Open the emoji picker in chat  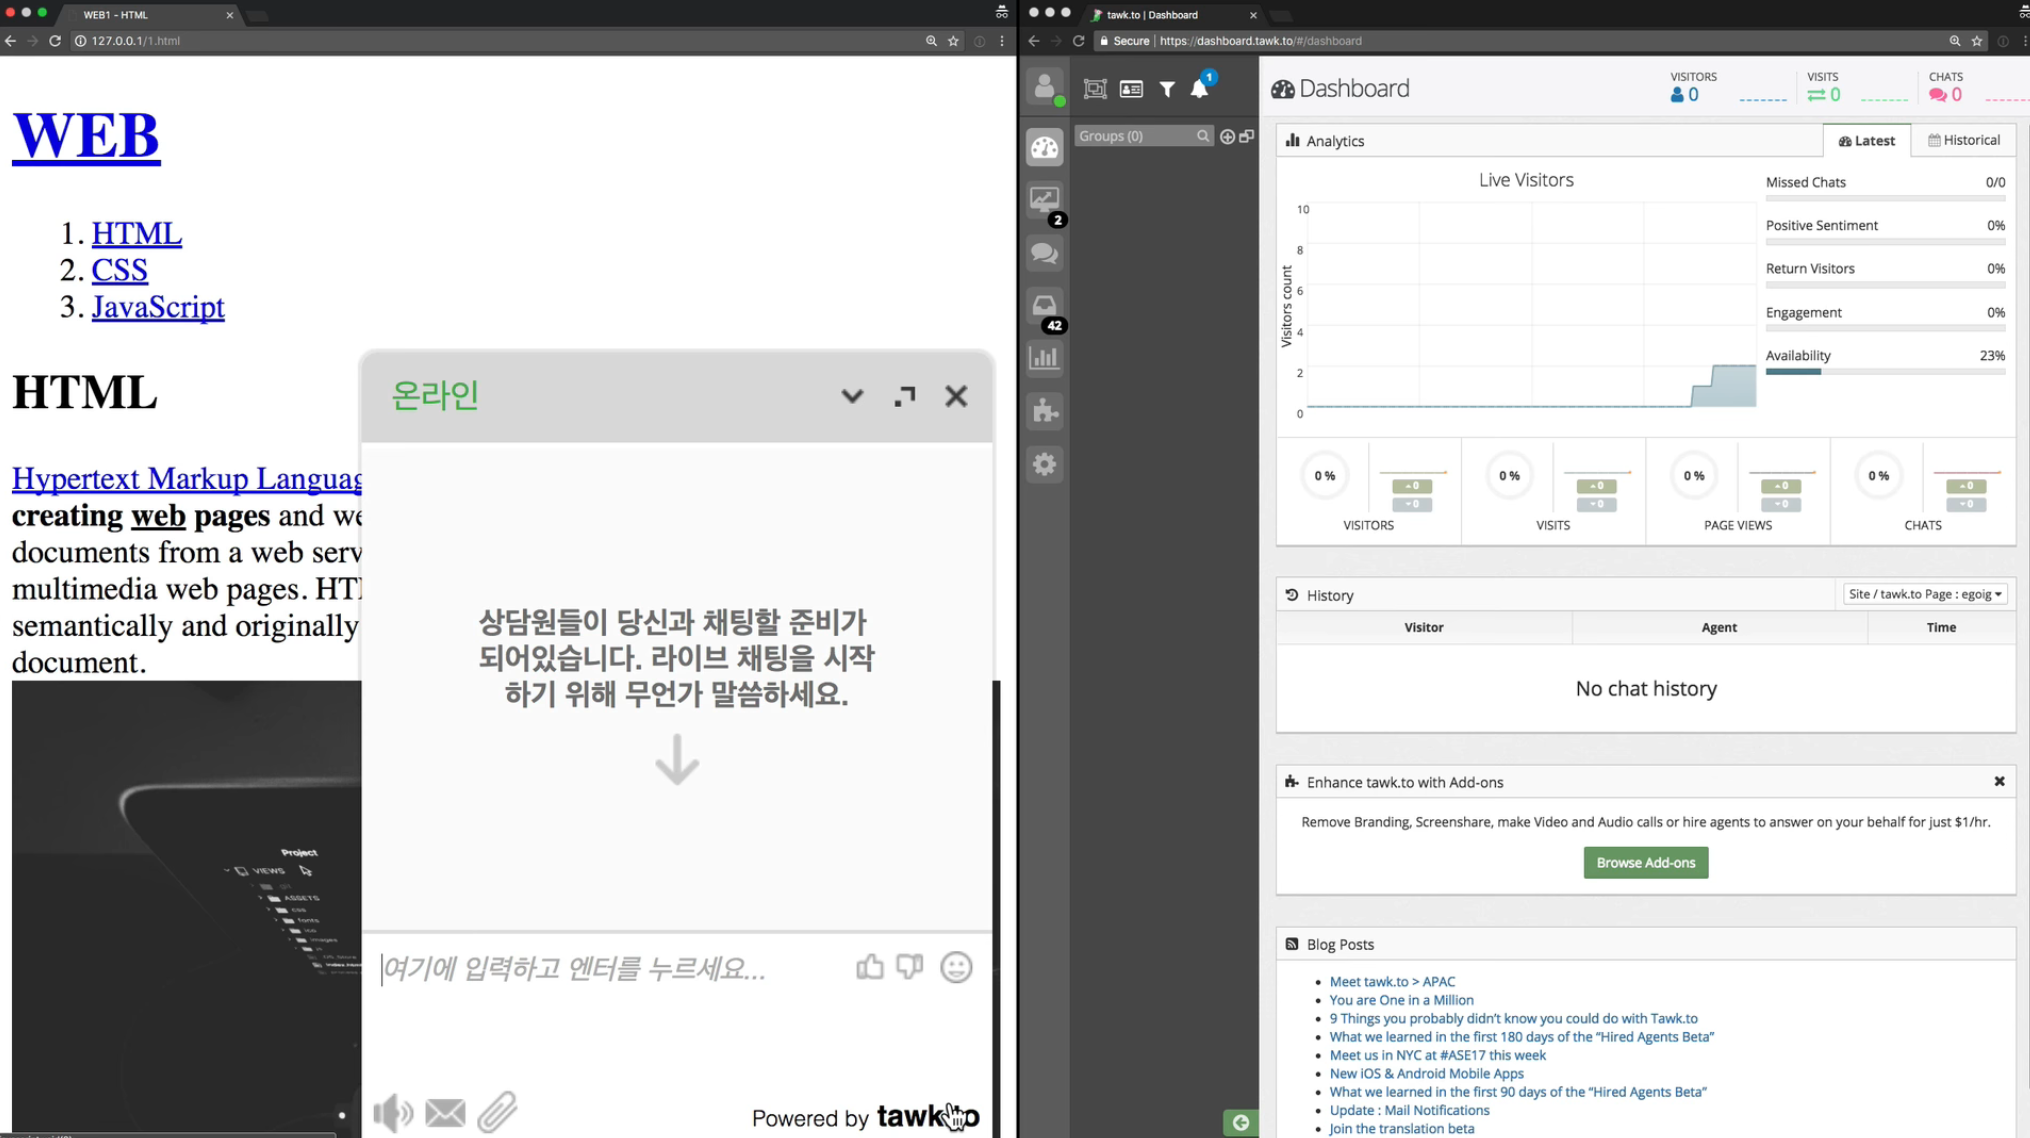coord(956,967)
